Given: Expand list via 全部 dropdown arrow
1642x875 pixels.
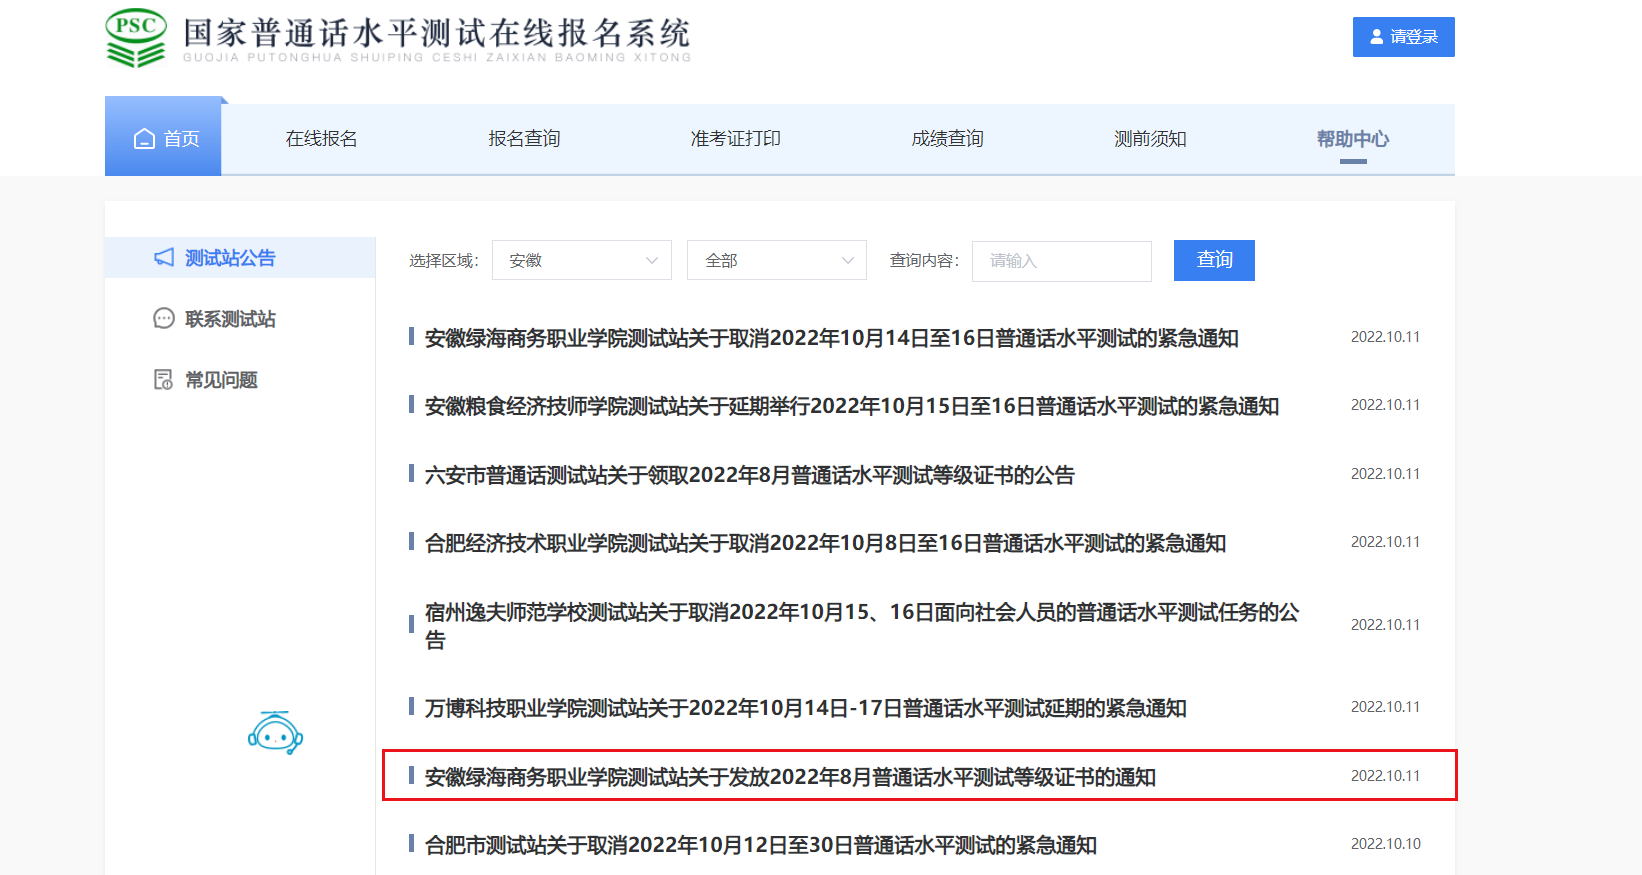Looking at the screenshot, I should 848,261.
